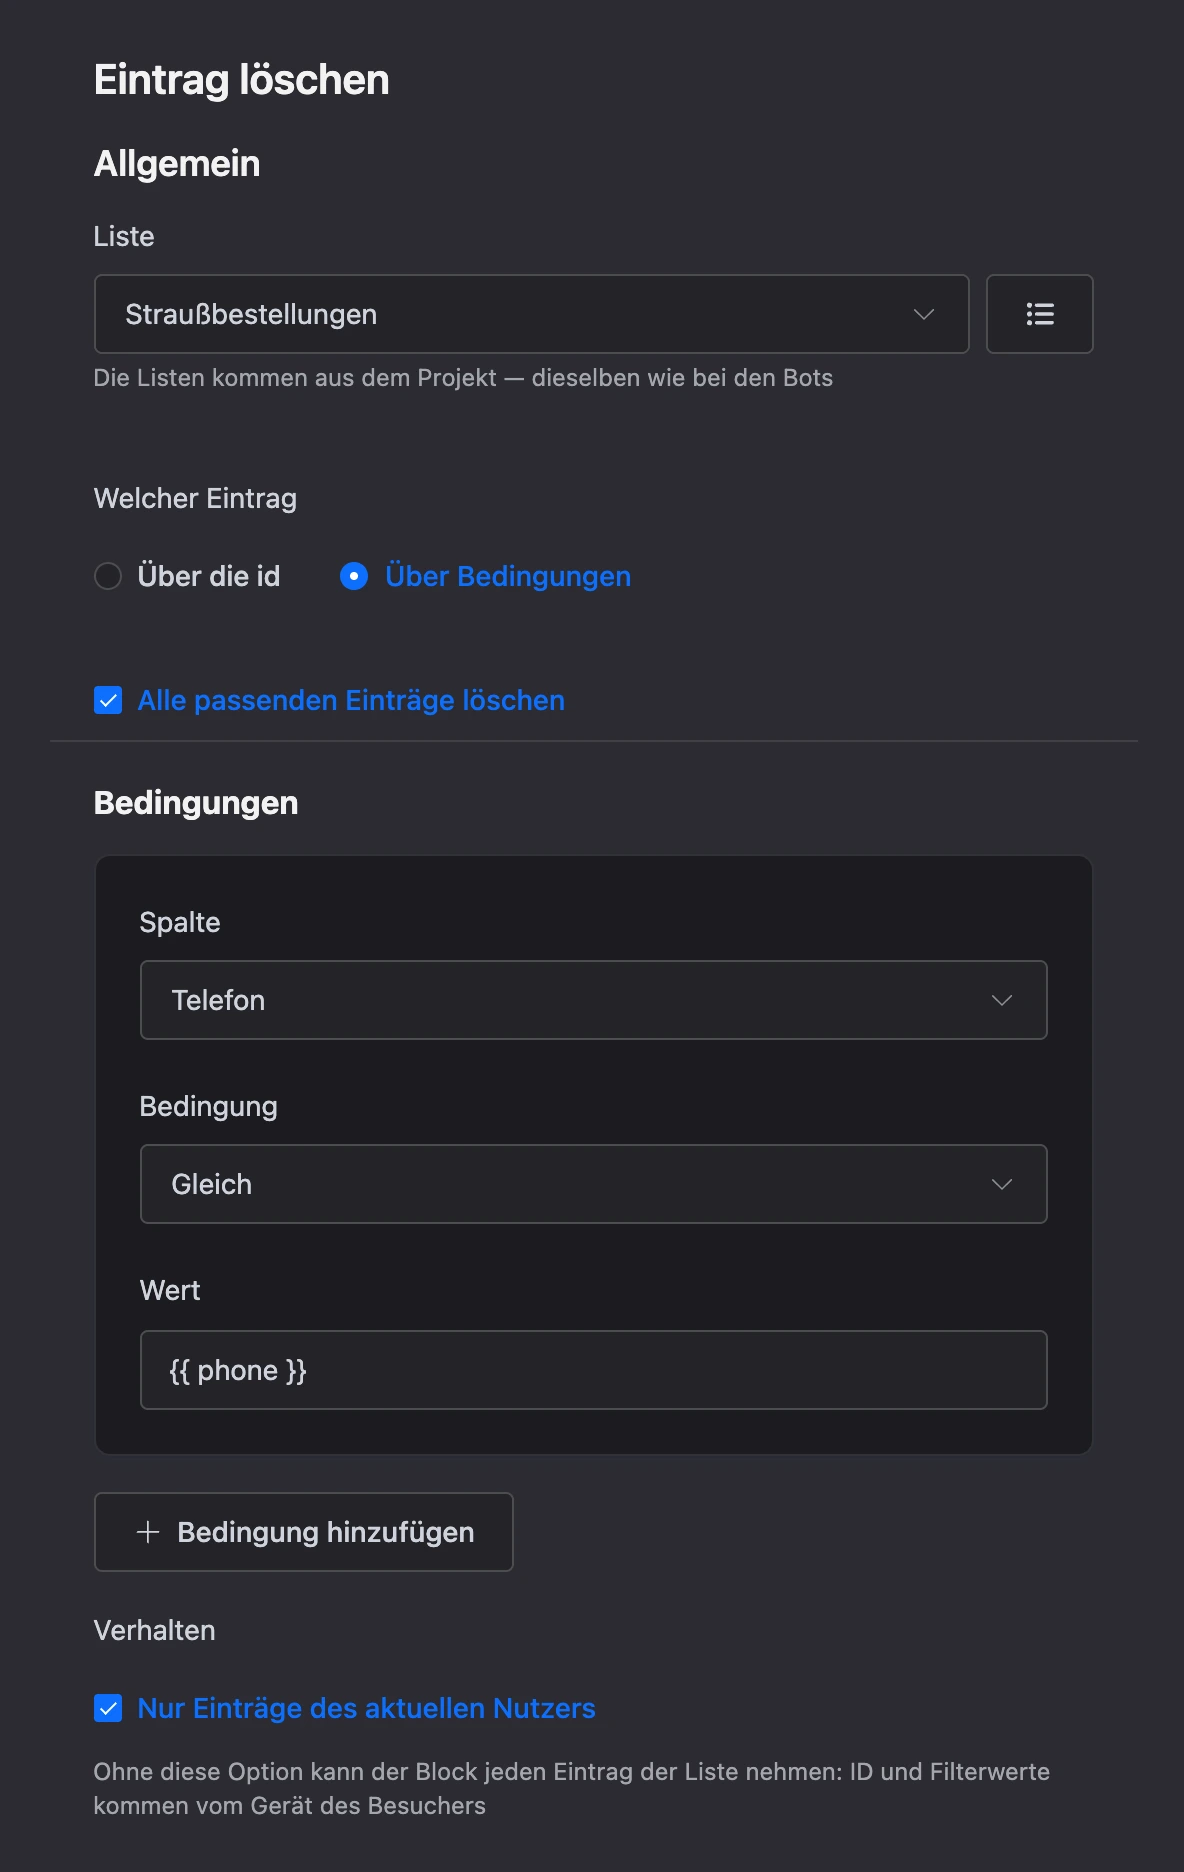Click the 'Alle passenden Einträge löschen' label text
Viewport: 1184px width, 1872px height.
pos(351,700)
